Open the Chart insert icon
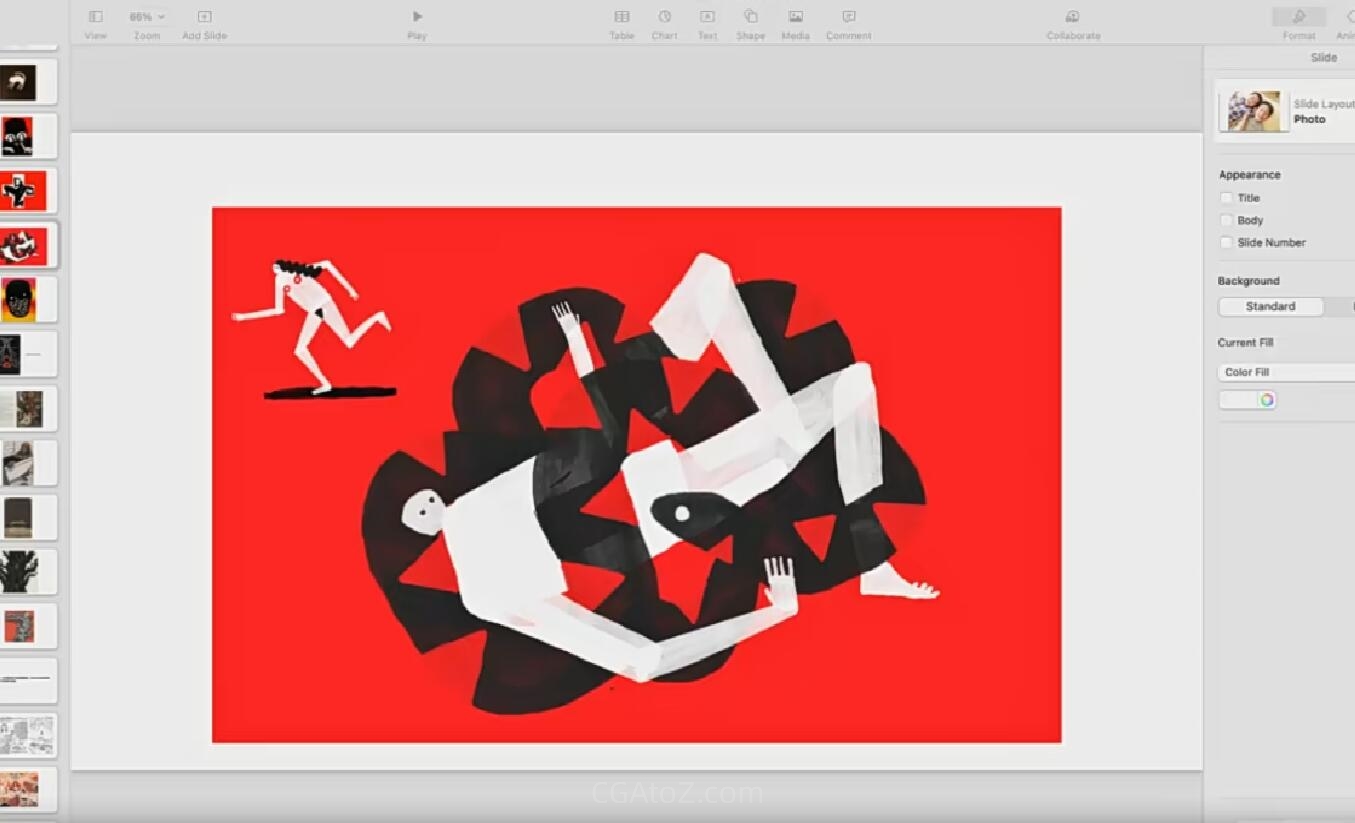 point(664,17)
